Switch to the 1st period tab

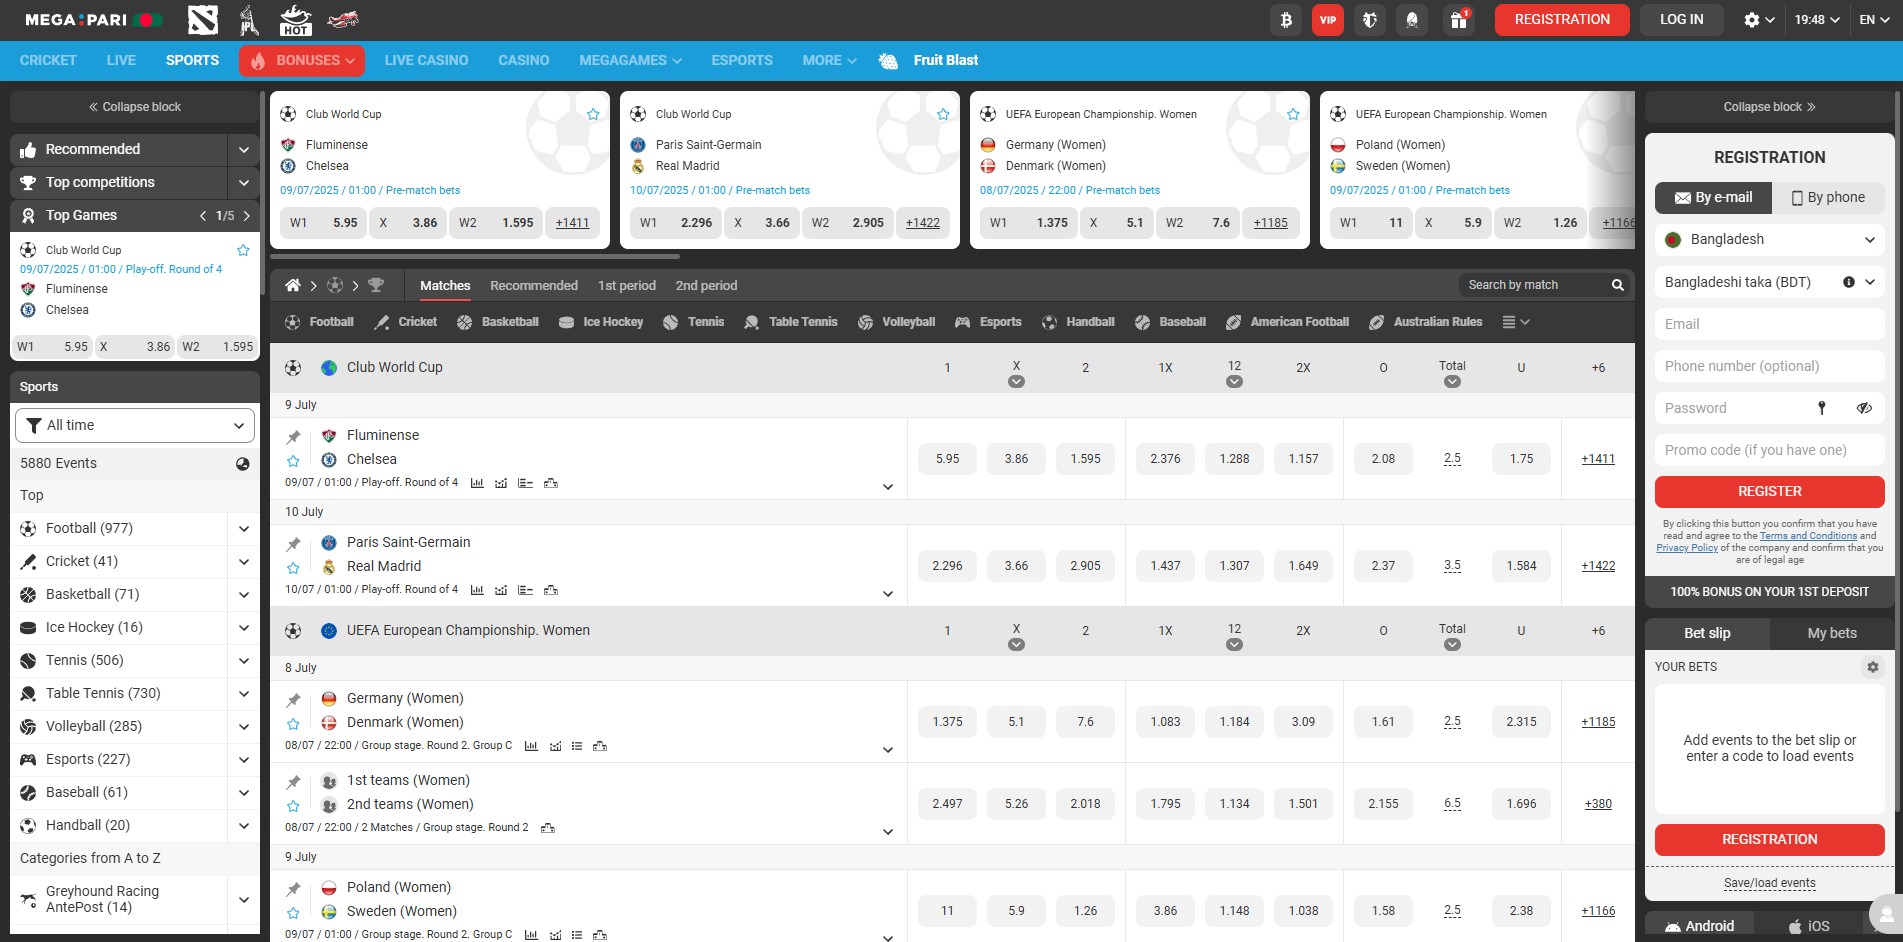pos(626,286)
